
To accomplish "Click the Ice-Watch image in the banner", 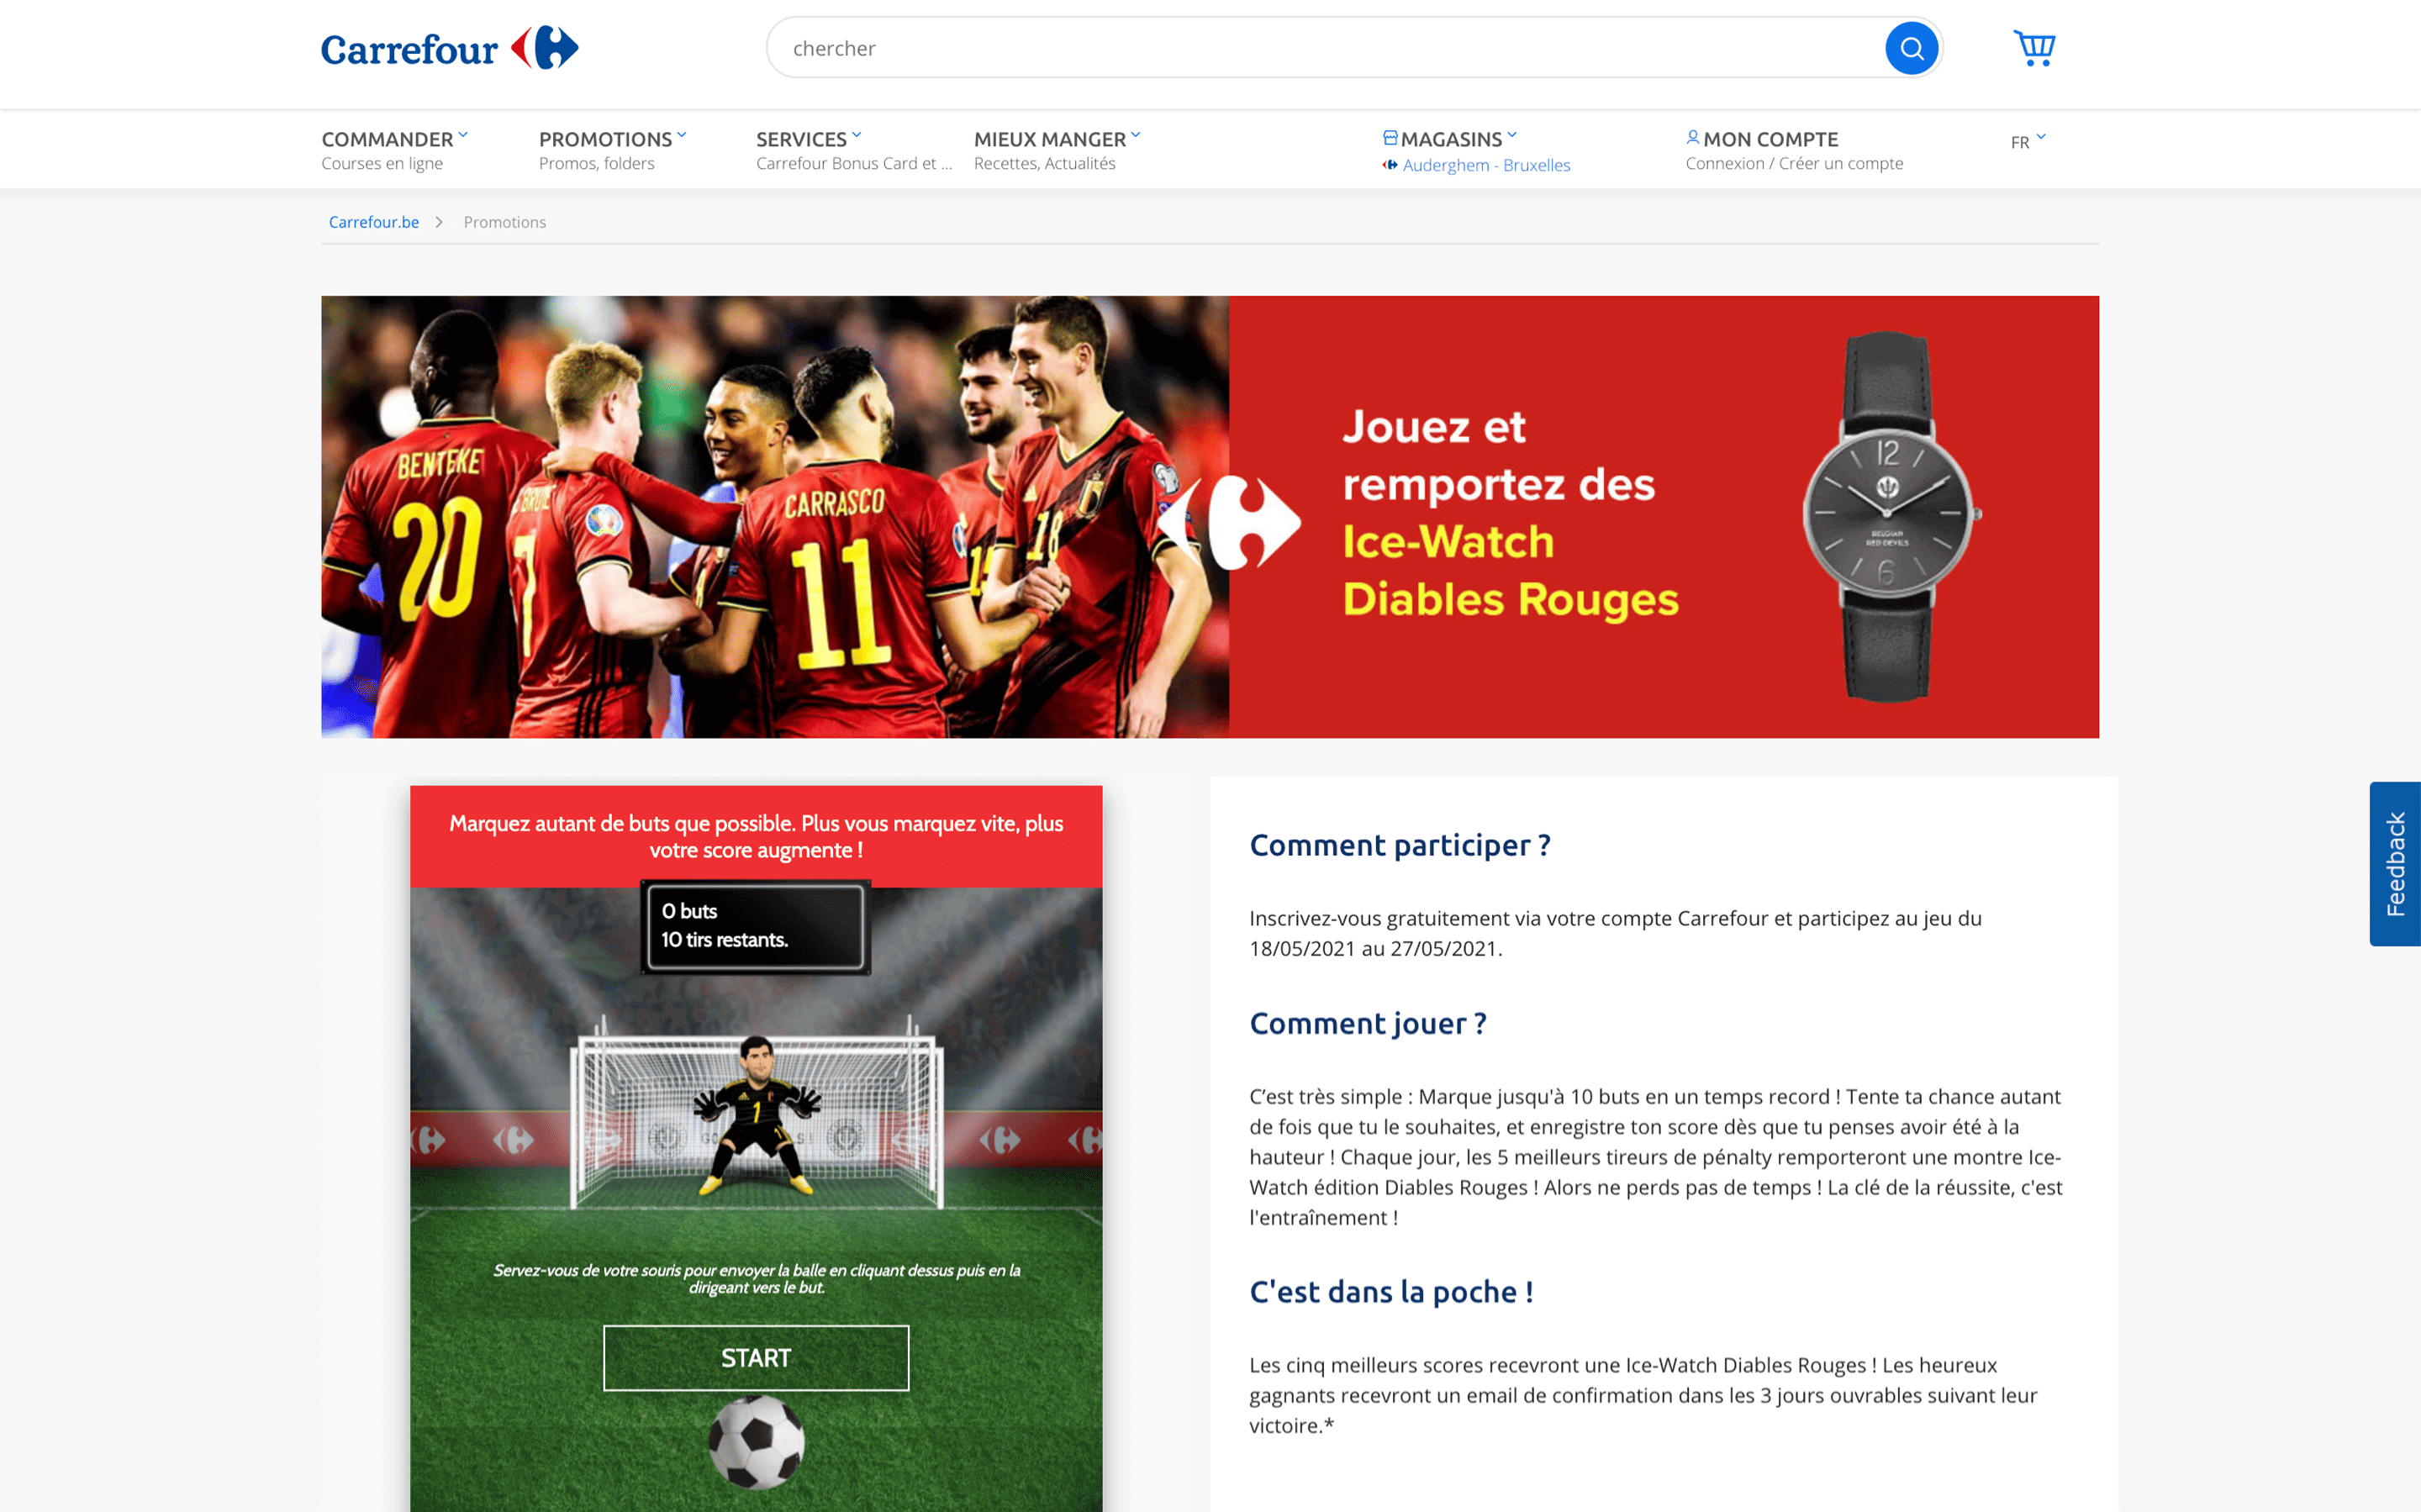I will pos(1887,517).
